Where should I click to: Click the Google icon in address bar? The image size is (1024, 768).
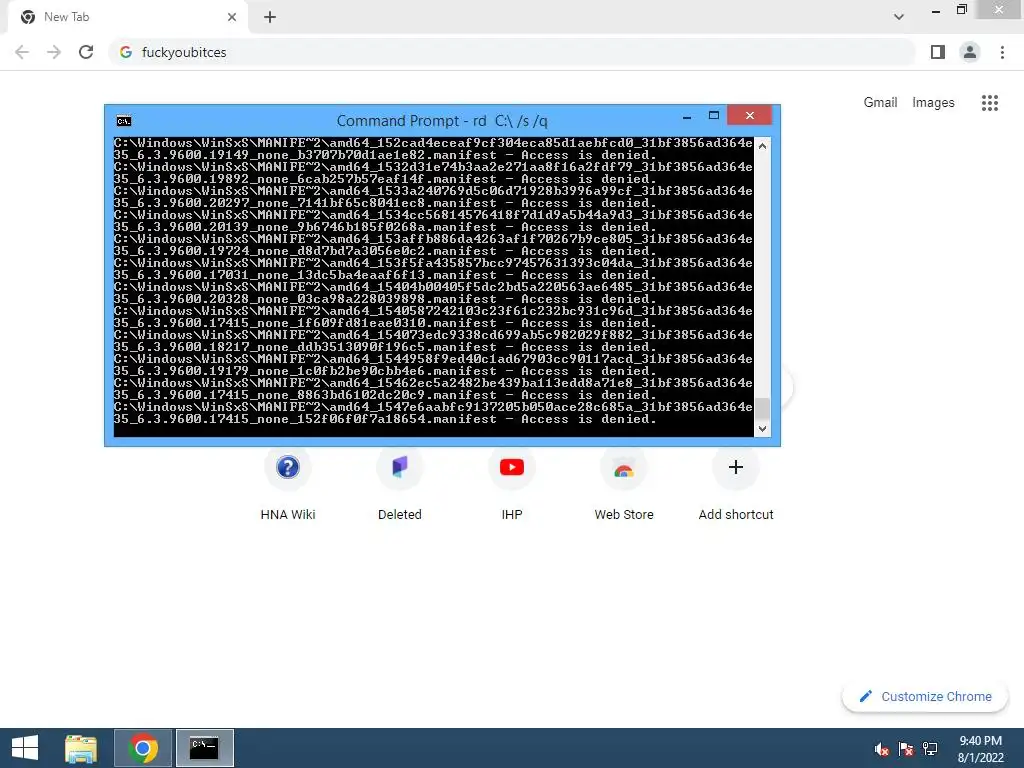click(x=126, y=52)
